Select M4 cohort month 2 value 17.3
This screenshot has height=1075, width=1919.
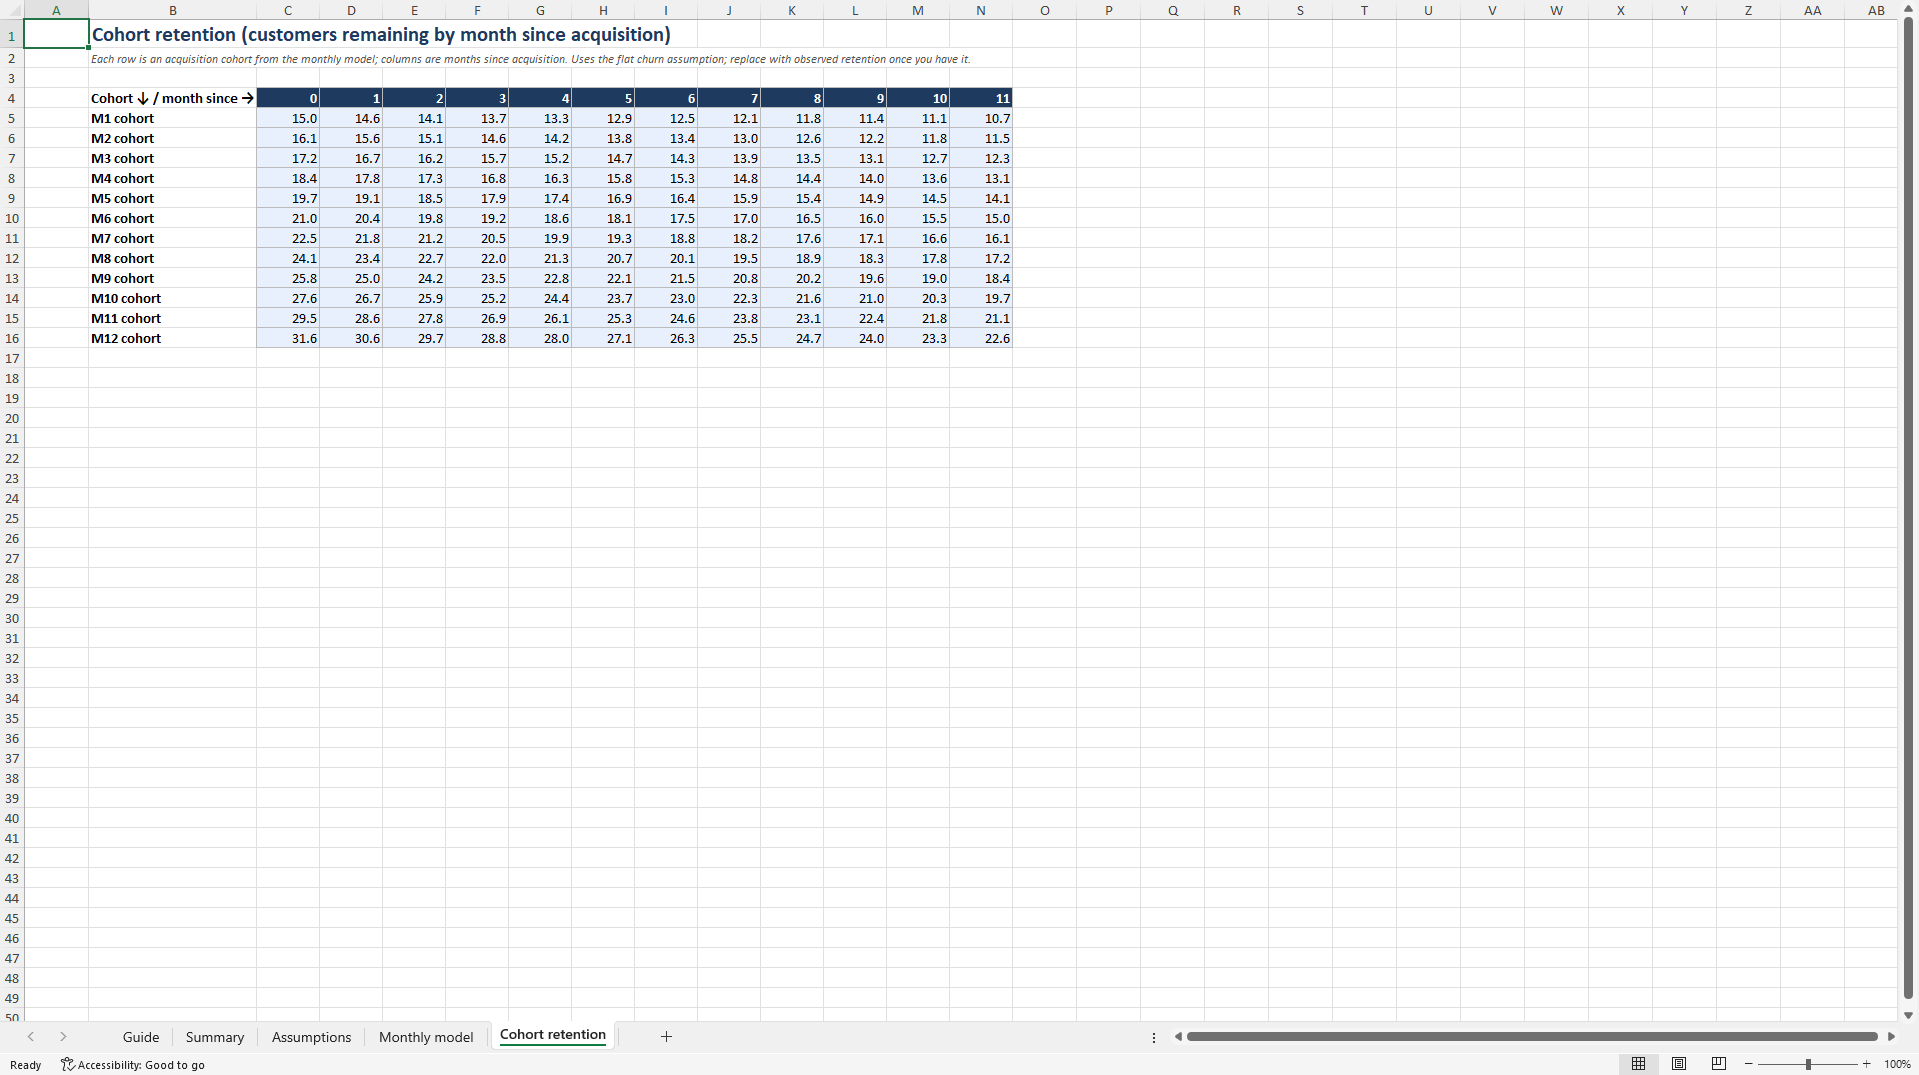(x=414, y=178)
